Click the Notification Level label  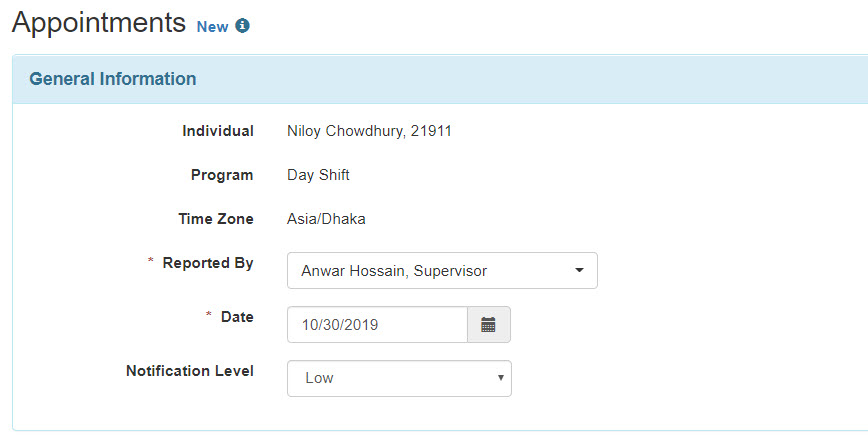pyautogui.click(x=190, y=371)
